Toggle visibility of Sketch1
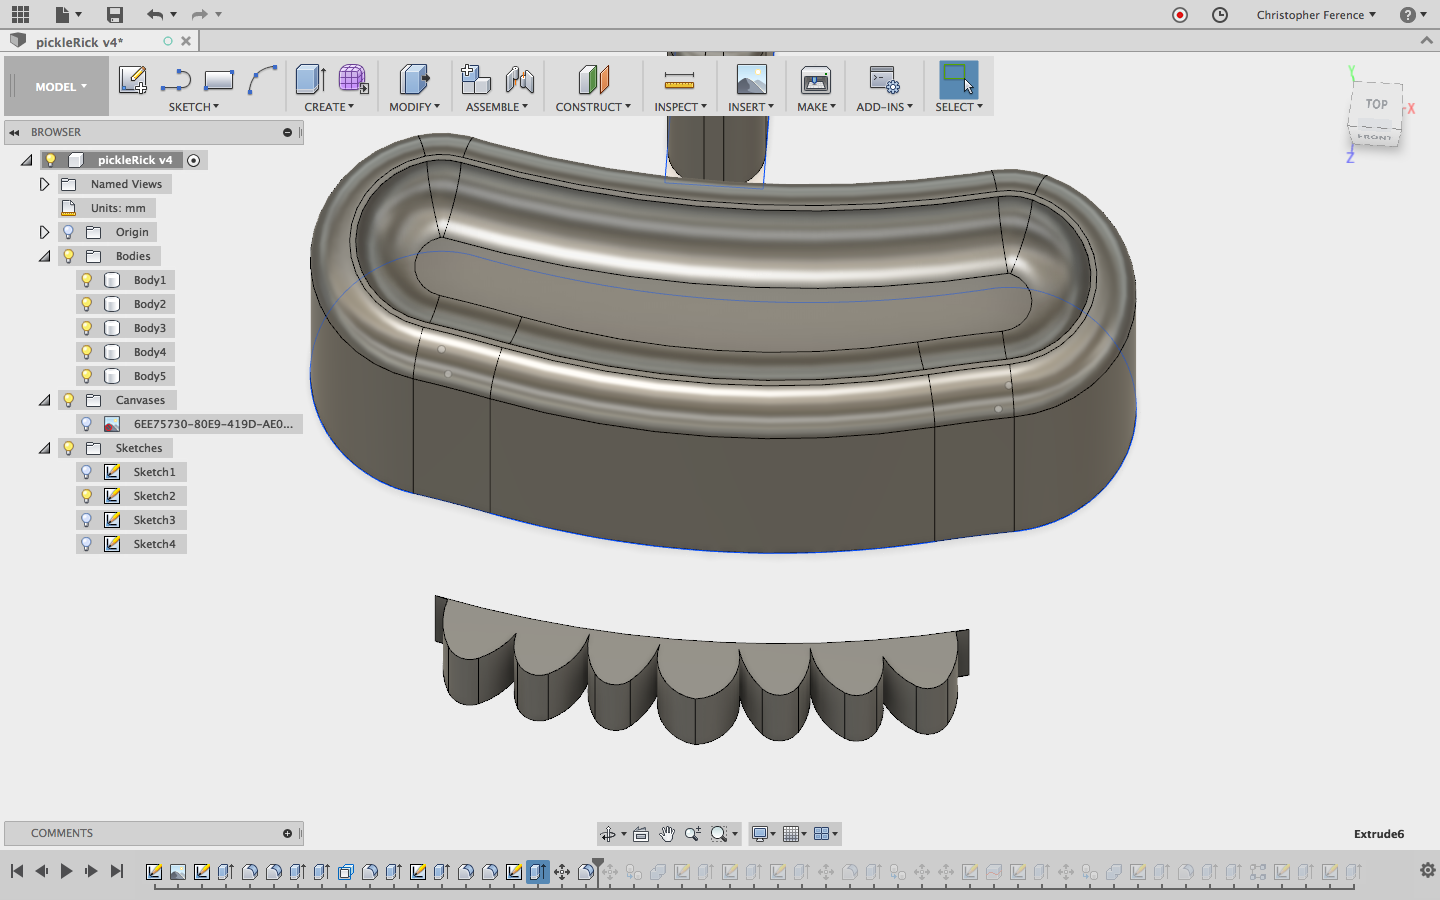Image resolution: width=1440 pixels, height=900 pixels. (87, 472)
